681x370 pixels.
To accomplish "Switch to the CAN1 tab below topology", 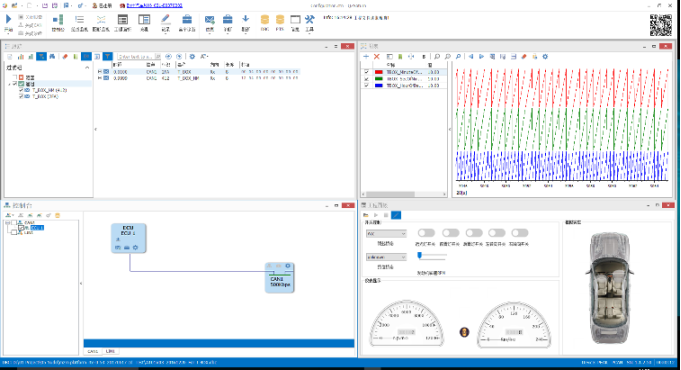I will (93, 351).
